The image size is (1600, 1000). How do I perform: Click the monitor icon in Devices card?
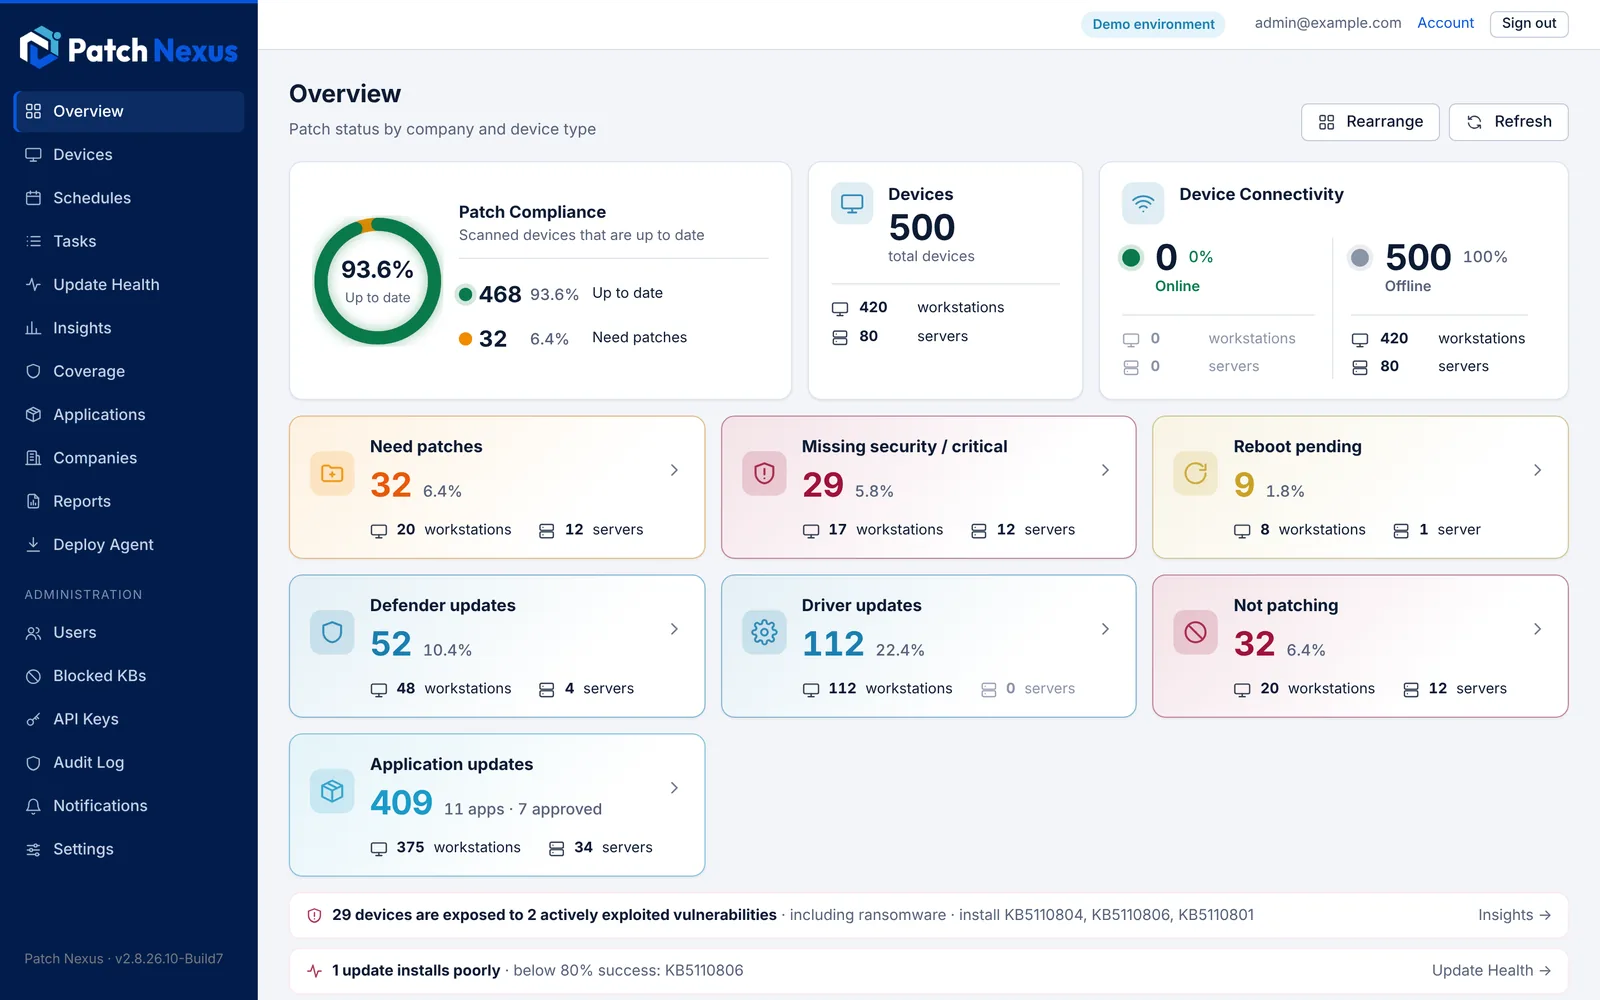tap(852, 203)
